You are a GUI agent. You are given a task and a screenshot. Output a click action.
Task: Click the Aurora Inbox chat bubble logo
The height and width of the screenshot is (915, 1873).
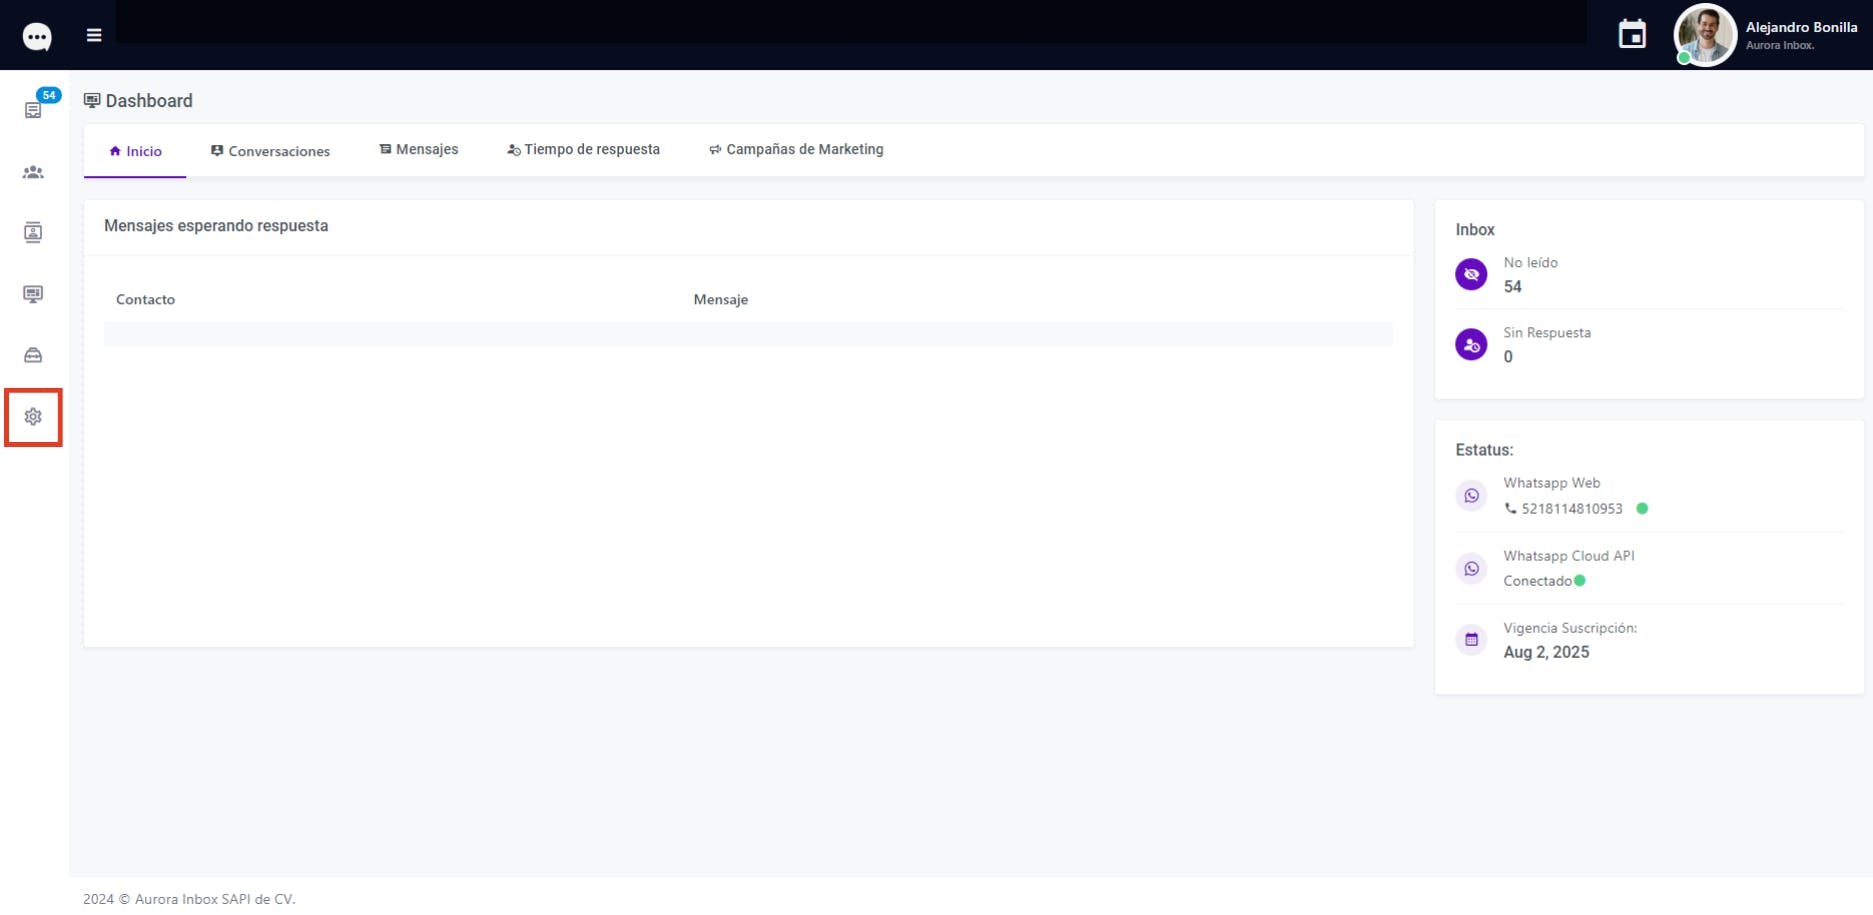tap(37, 37)
